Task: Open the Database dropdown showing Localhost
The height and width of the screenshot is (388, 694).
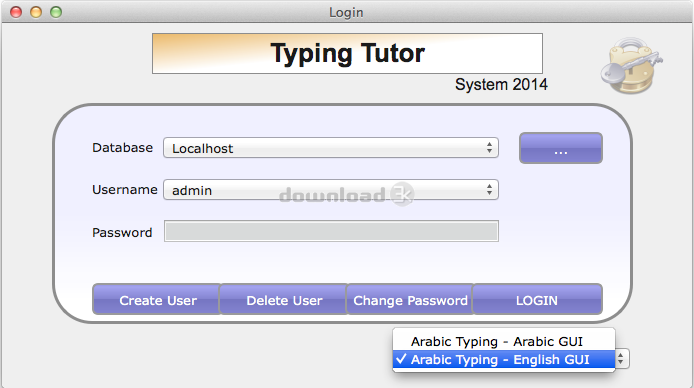Action: 331,148
